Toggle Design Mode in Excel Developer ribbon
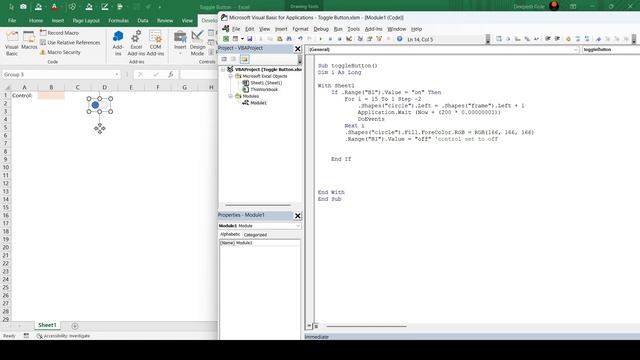This screenshot has height=360, width=640. tap(197, 43)
